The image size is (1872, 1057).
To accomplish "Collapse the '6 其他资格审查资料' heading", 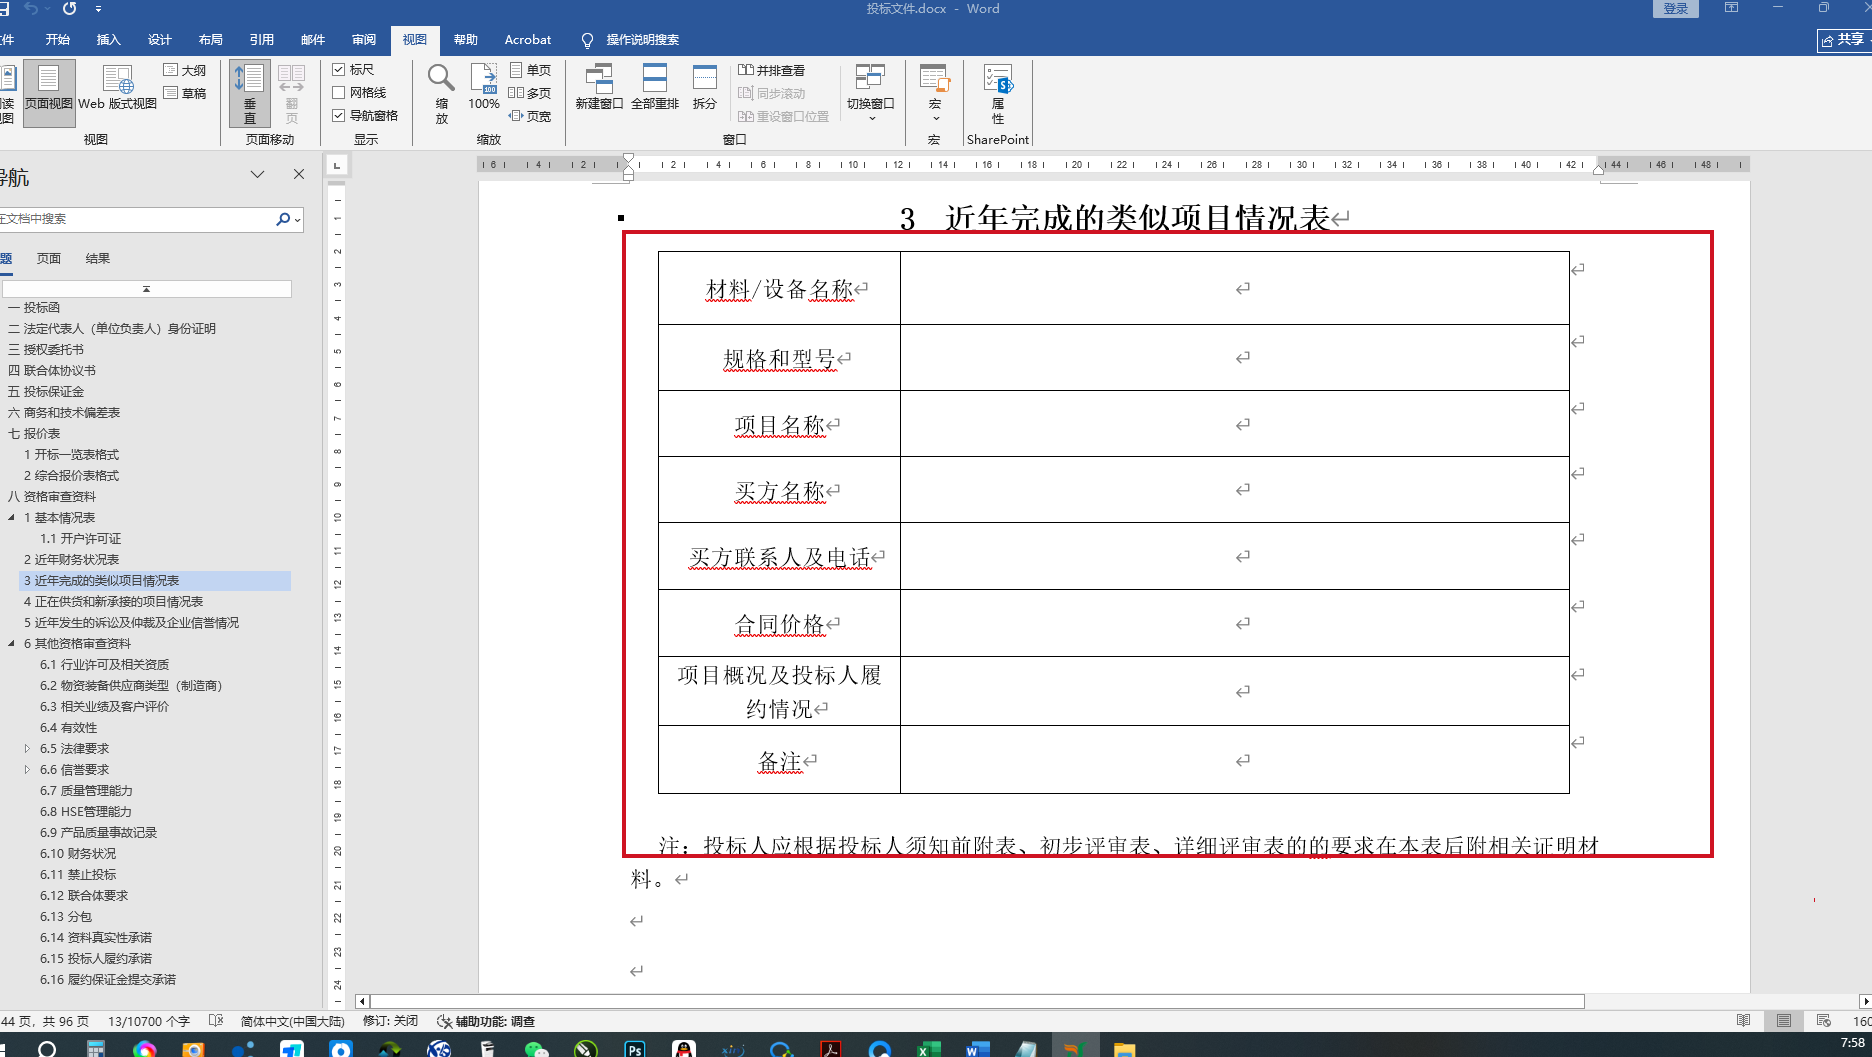I will pyautogui.click(x=12, y=644).
